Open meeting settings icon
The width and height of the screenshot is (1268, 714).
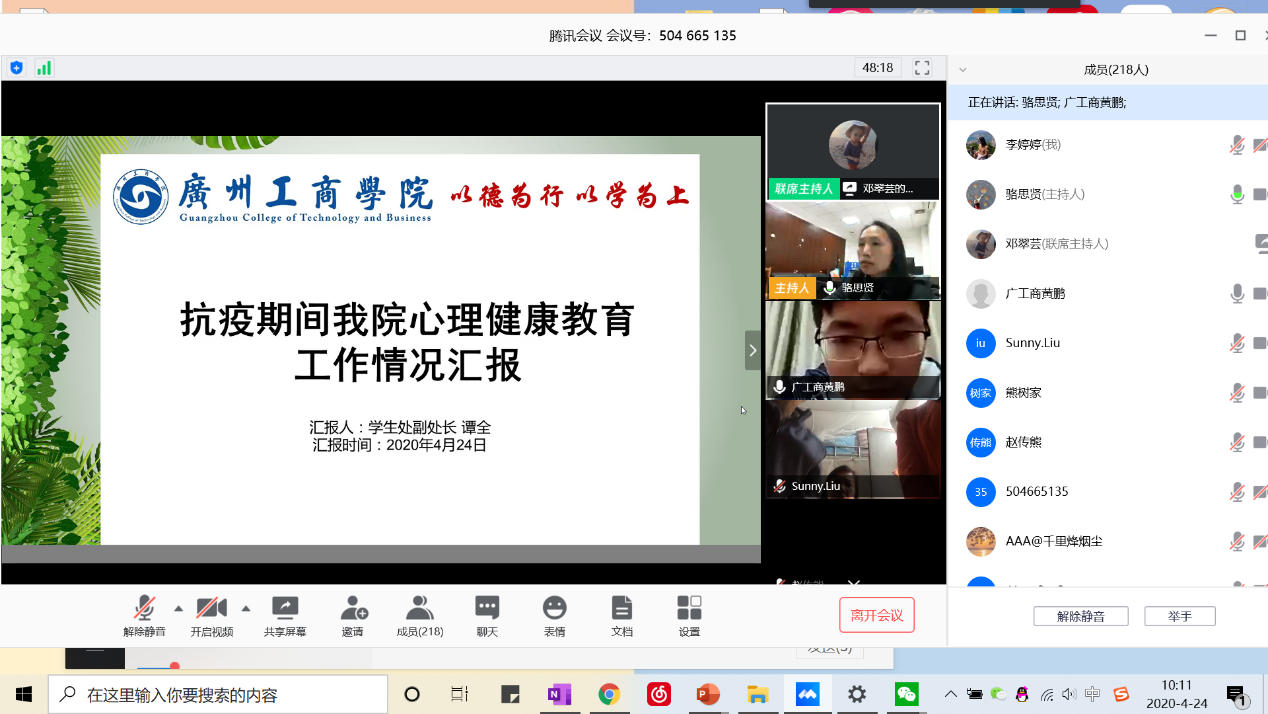coord(689,608)
